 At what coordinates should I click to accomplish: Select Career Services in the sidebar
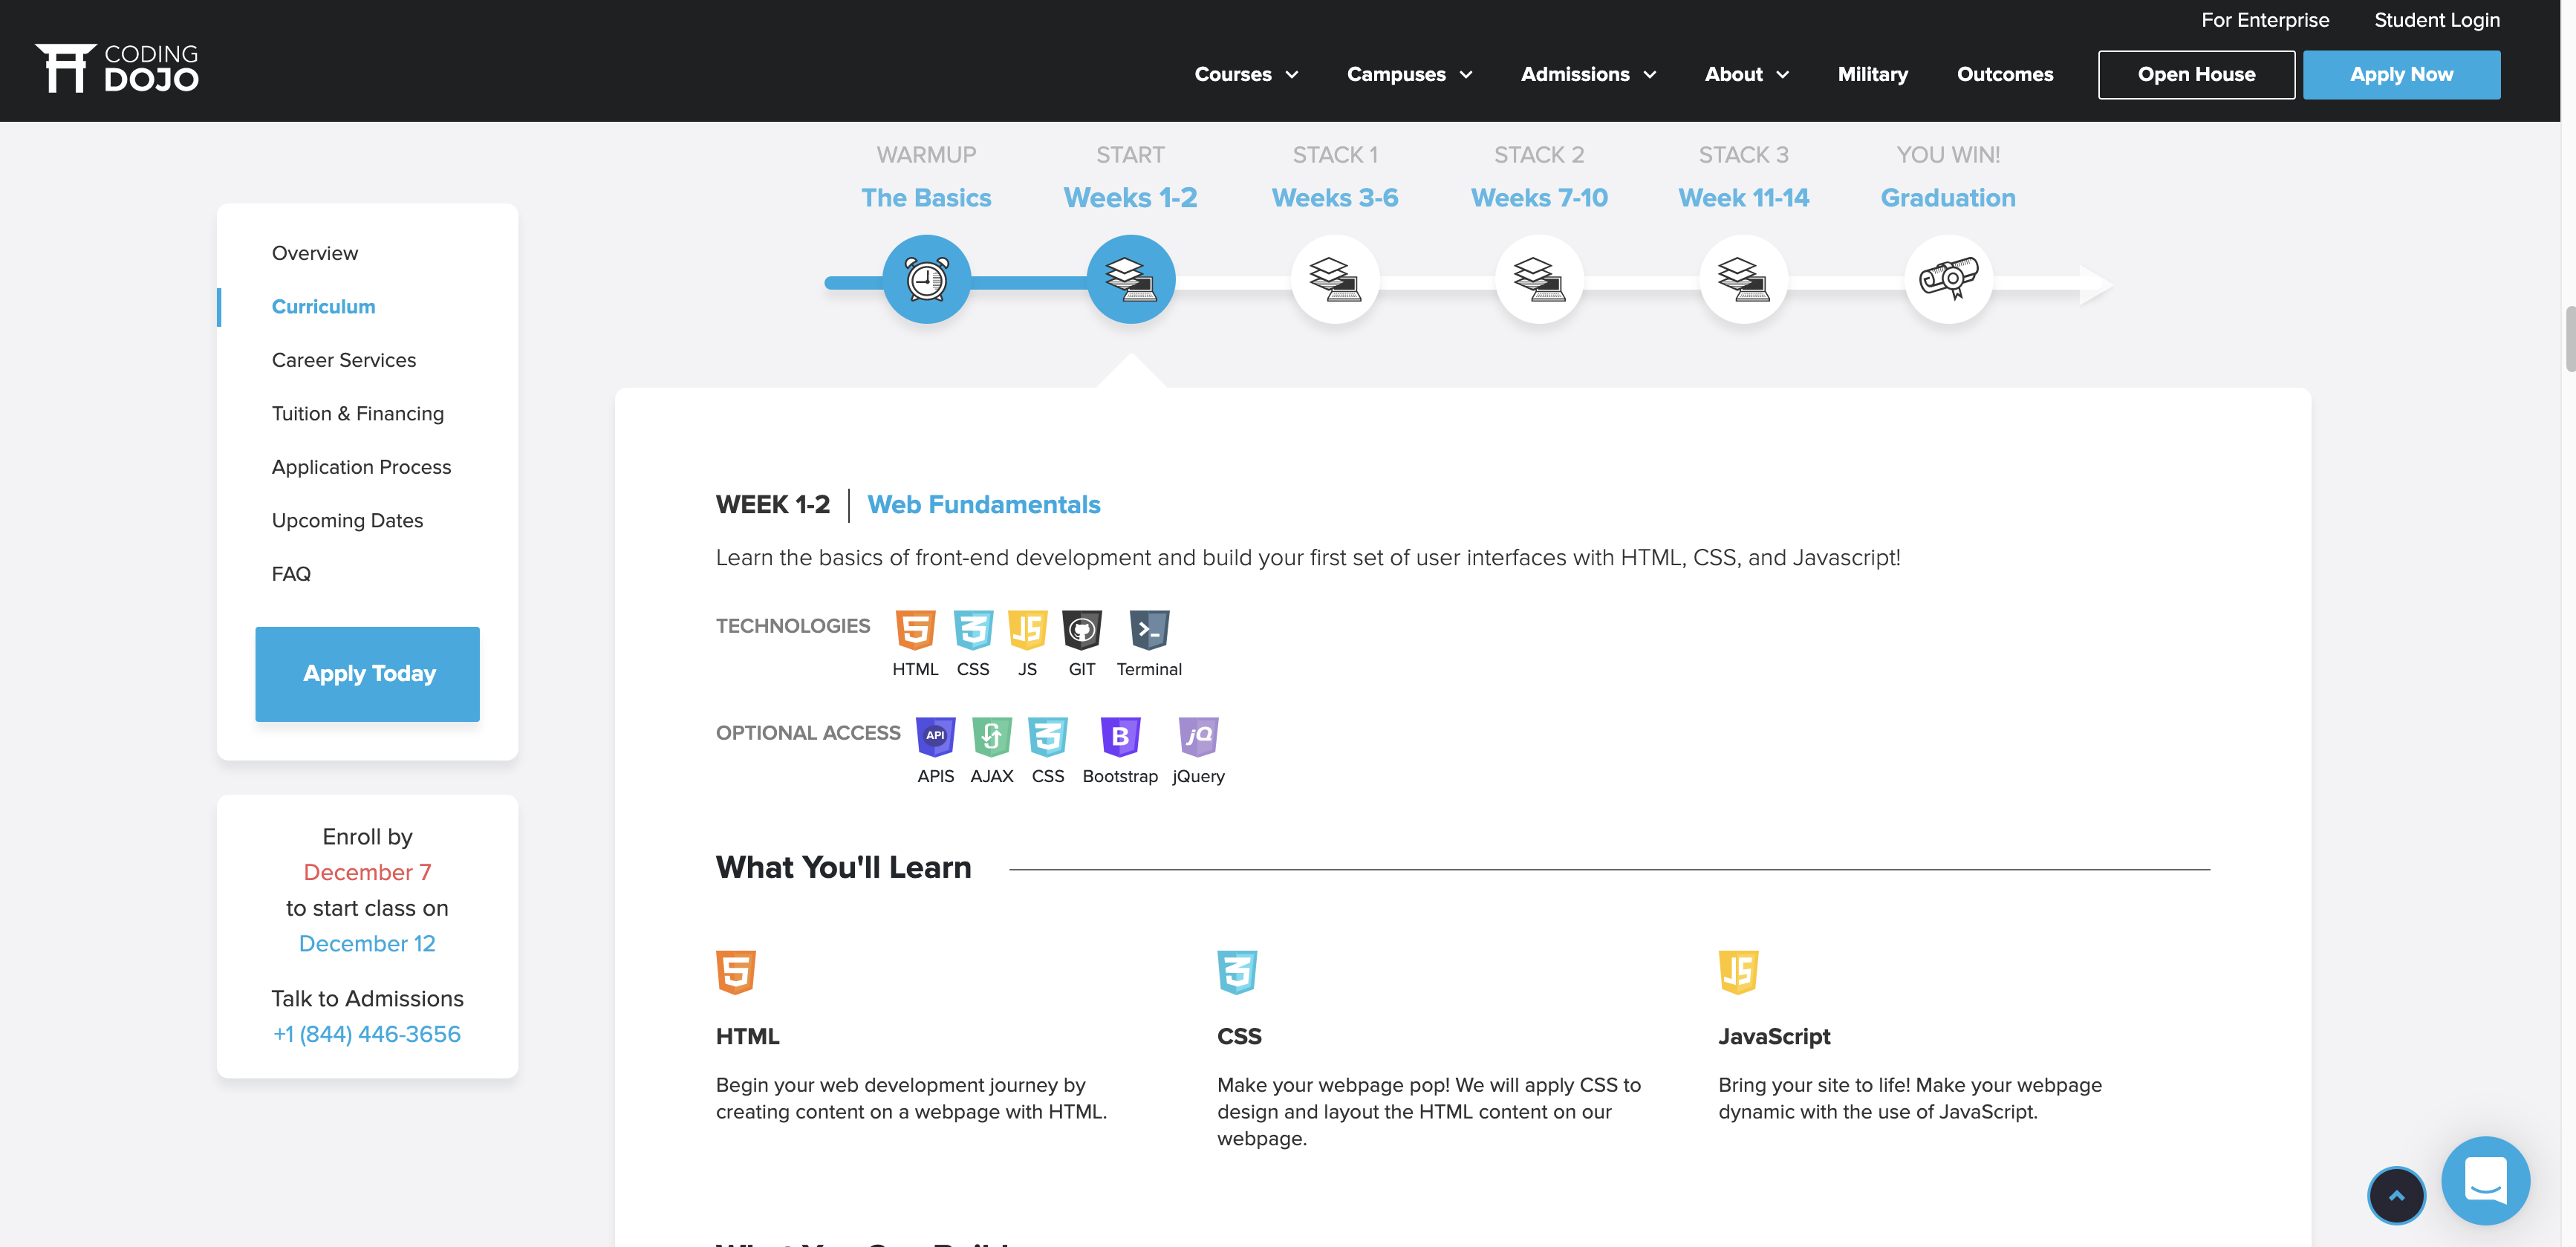pyautogui.click(x=343, y=360)
